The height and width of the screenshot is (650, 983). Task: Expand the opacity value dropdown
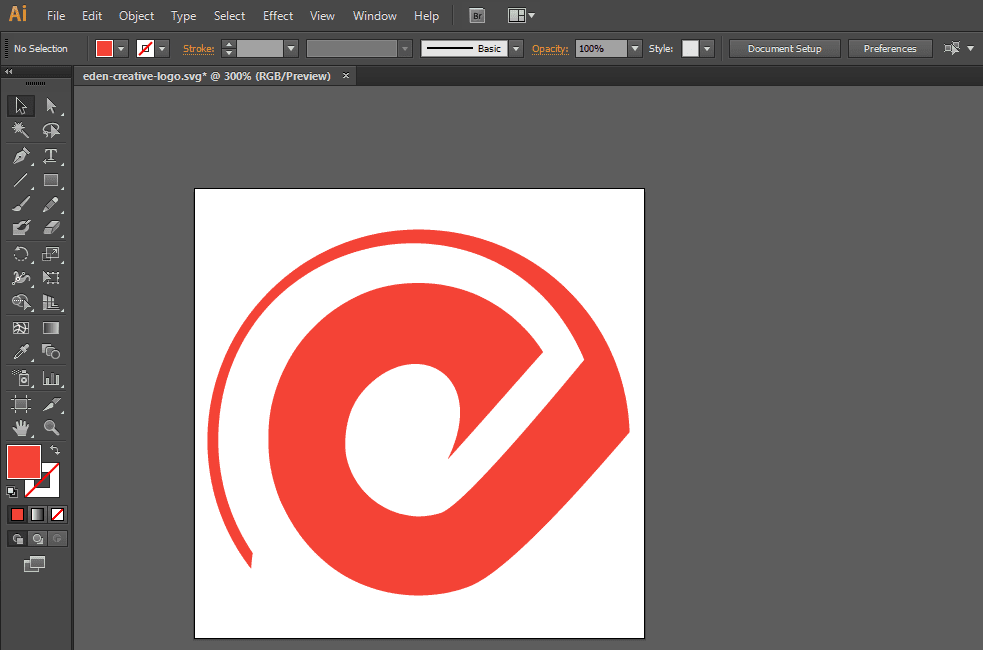tap(635, 48)
